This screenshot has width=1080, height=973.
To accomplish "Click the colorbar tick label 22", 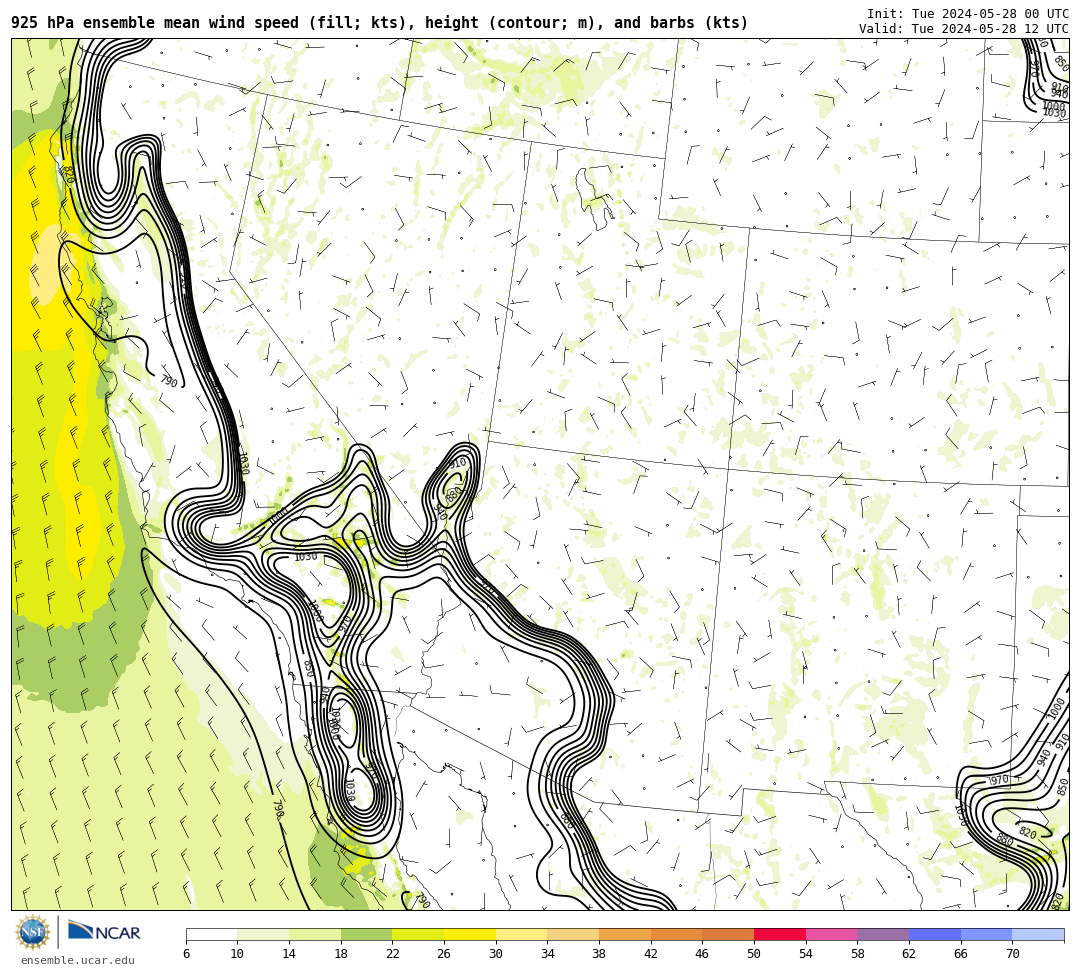I will tap(392, 954).
